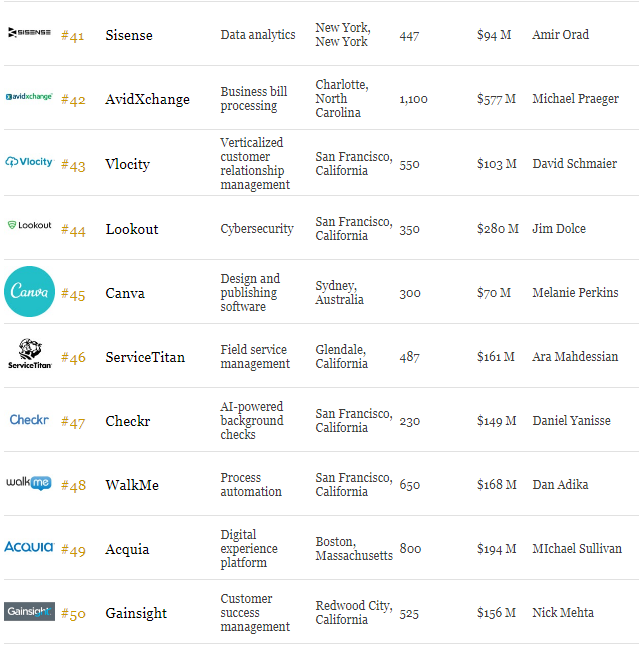Image resolution: width=640 pixels, height=645 pixels.
Task: Select CEO name Melanie Perkins
Action: point(575,292)
